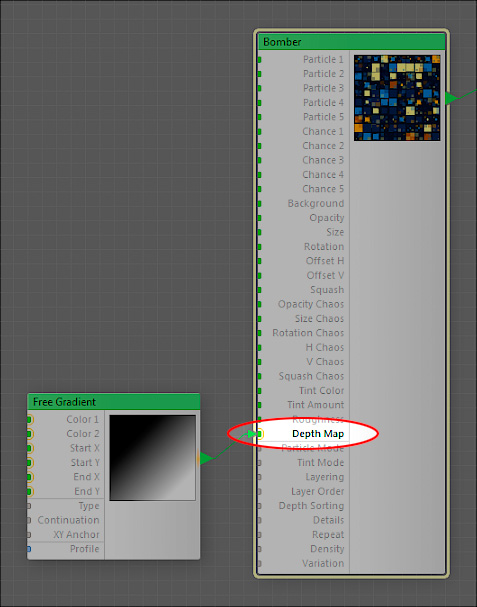Select the Chance 2 parameter label
This screenshot has width=477, height=607.
tap(323, 146)
